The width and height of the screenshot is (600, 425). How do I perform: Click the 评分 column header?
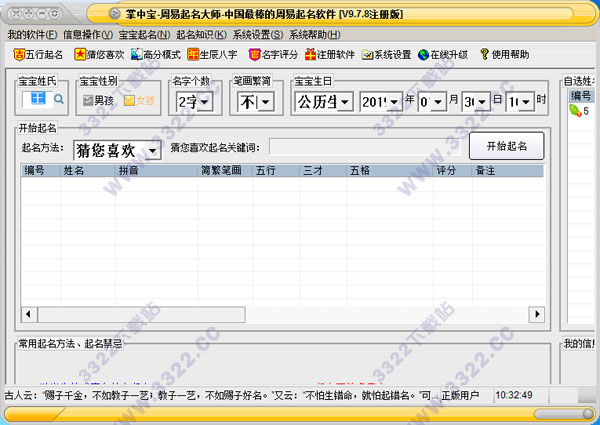453,170
